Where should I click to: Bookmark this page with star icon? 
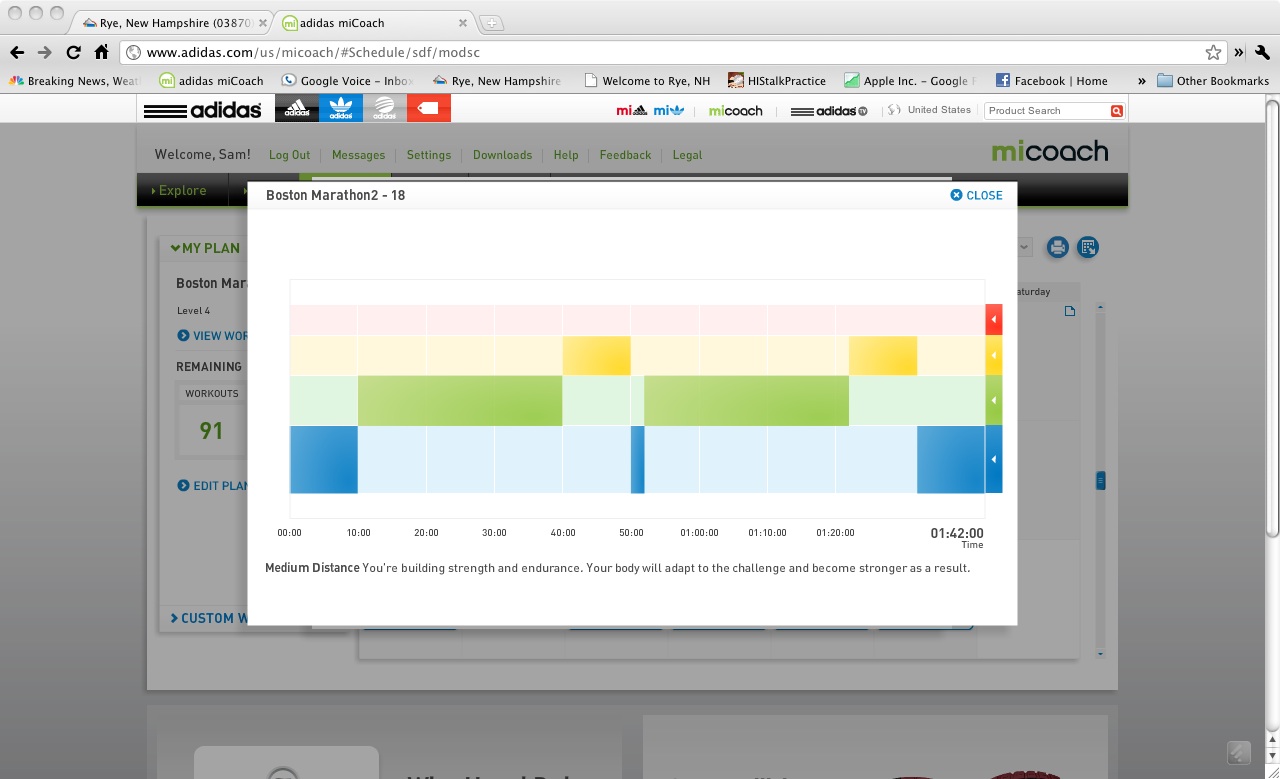[1213, 52]
